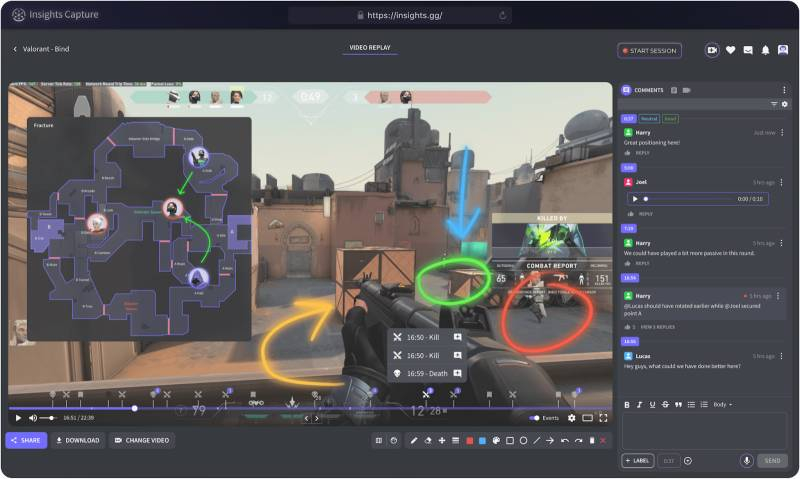This screenshot has height=479, width=800.
Task: Delete drawings with the trash icon
Action: (x=591, y=440)
